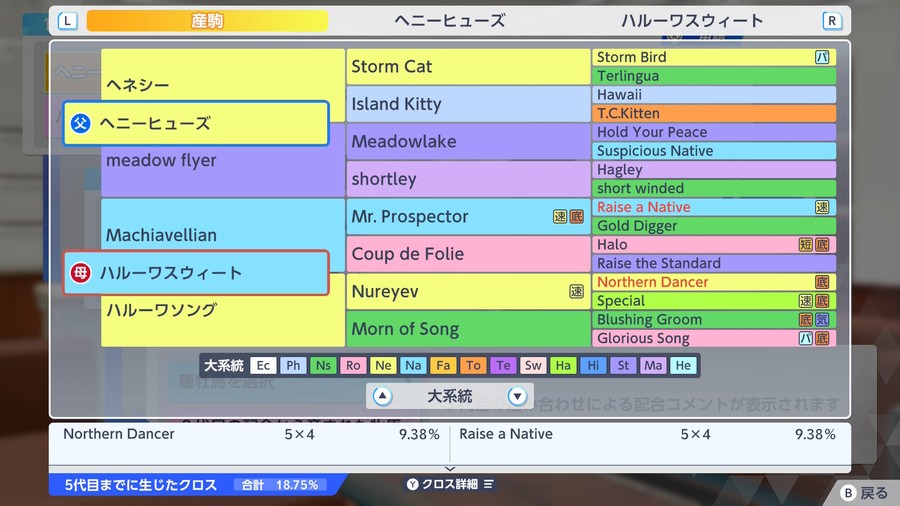Select sire ヘニーヒューズ in pedigree
Viewport: 900px width, 506px height.
click(x=196, y=123)
